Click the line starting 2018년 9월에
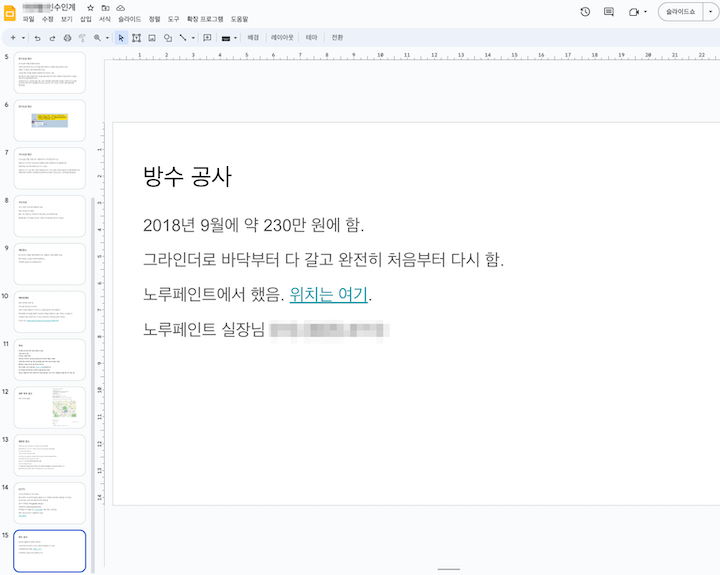Image resolution: width=720 pixels, height=575 pixels. click(253, 225)
